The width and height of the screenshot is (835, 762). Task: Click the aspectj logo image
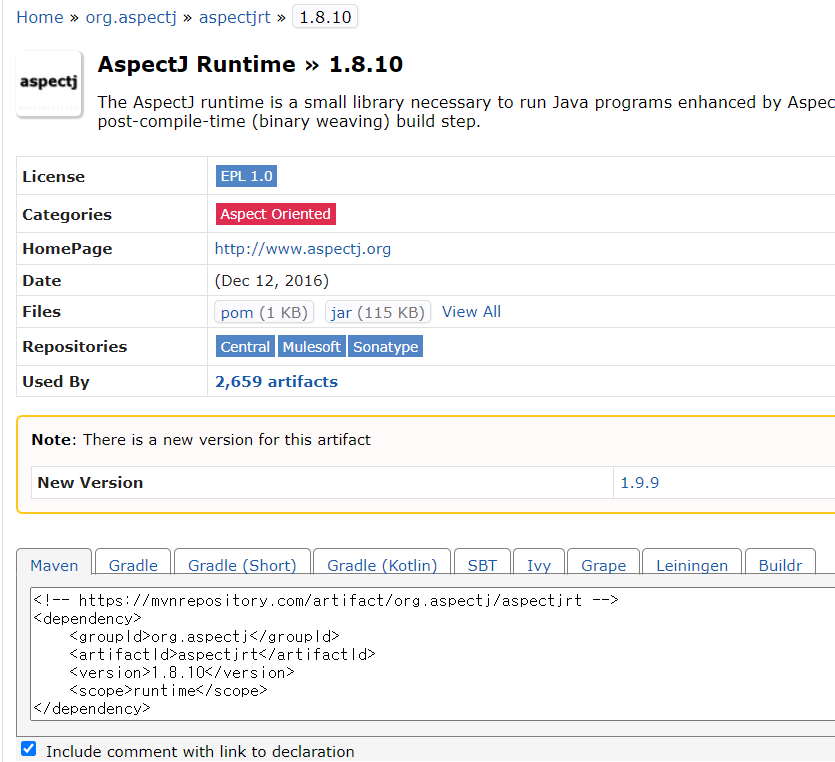point(48,84)
